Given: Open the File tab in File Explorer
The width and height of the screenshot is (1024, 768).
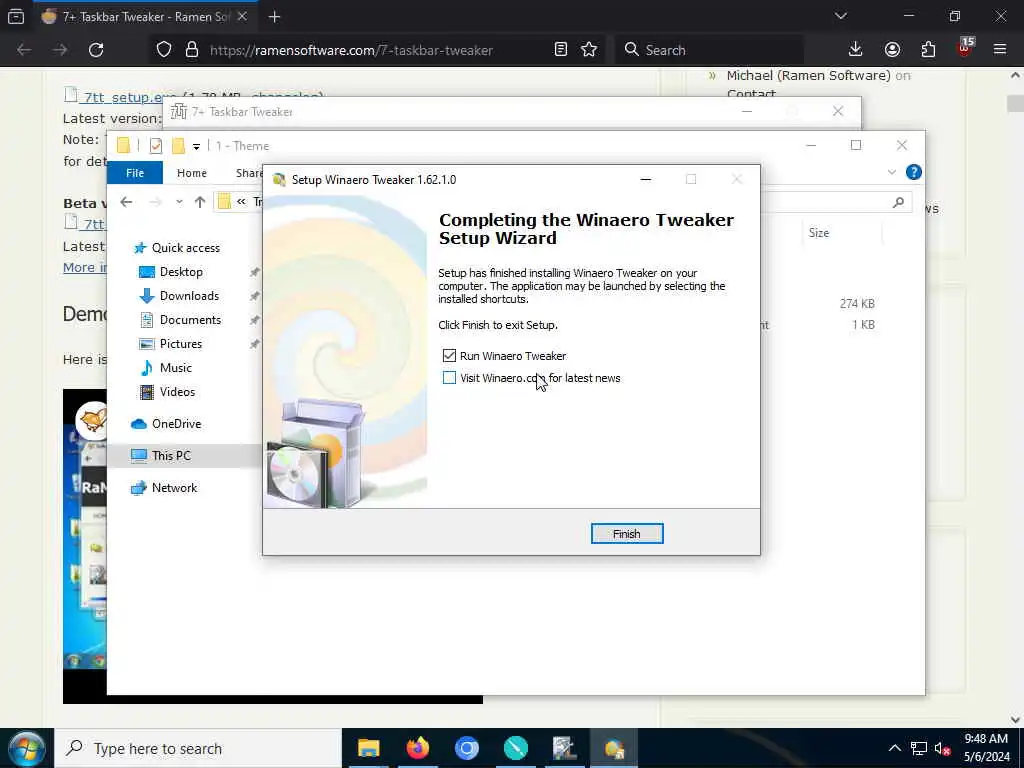Looking at the screenshot, I should (x=135, y=173).
